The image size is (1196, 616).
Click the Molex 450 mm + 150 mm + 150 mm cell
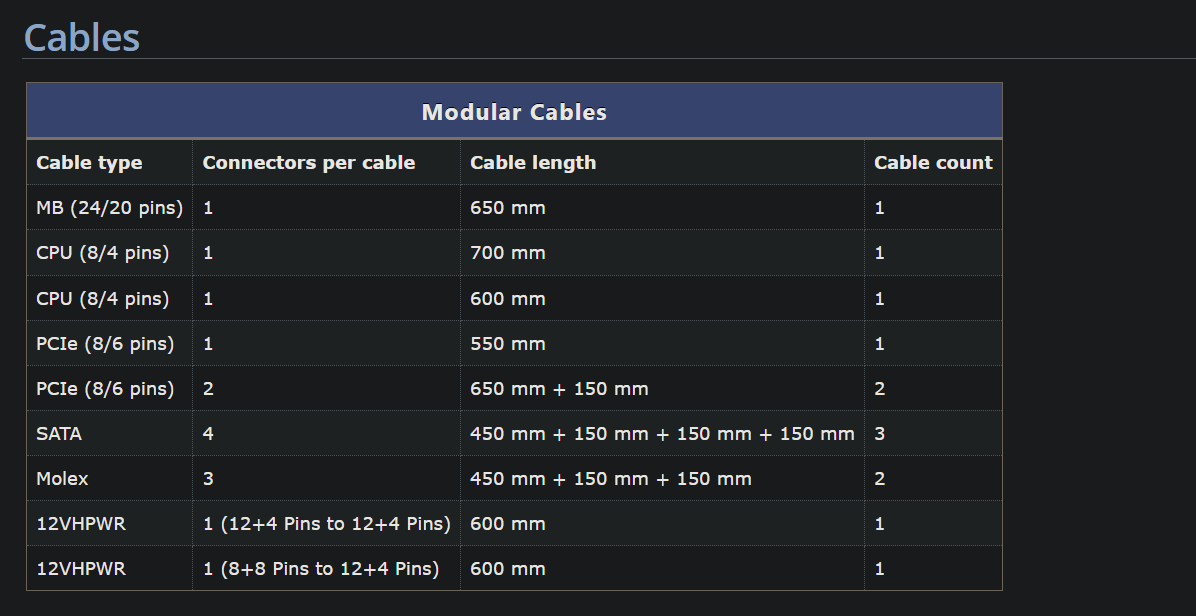(x=611, y=479)
